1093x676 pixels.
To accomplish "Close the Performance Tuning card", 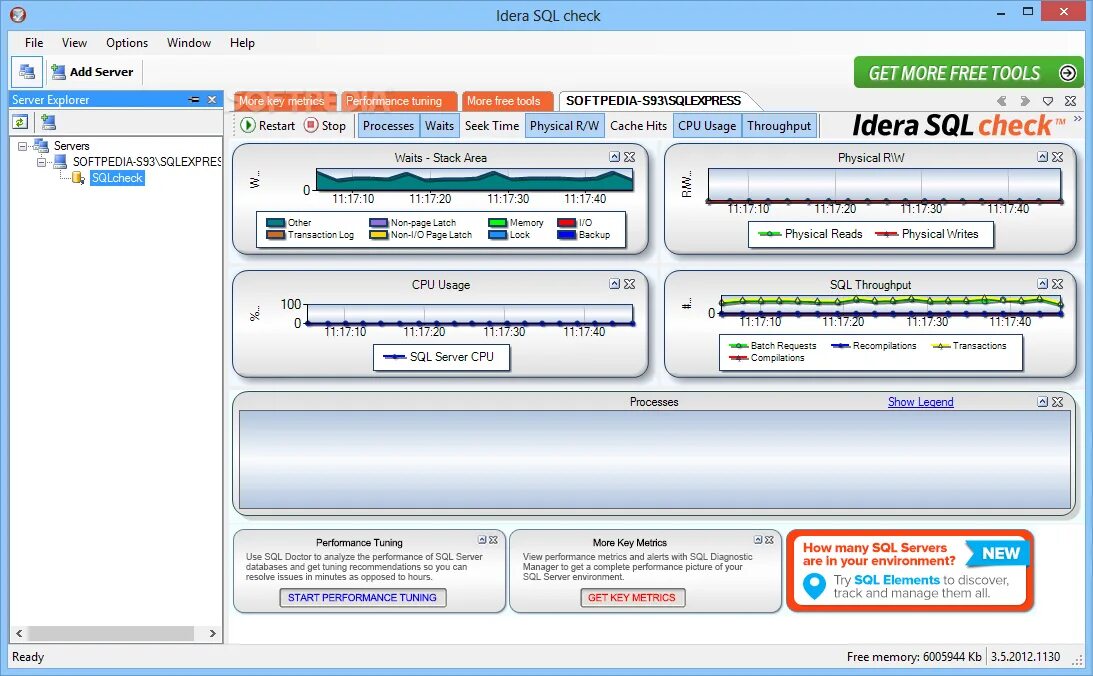I will [494, 540].
